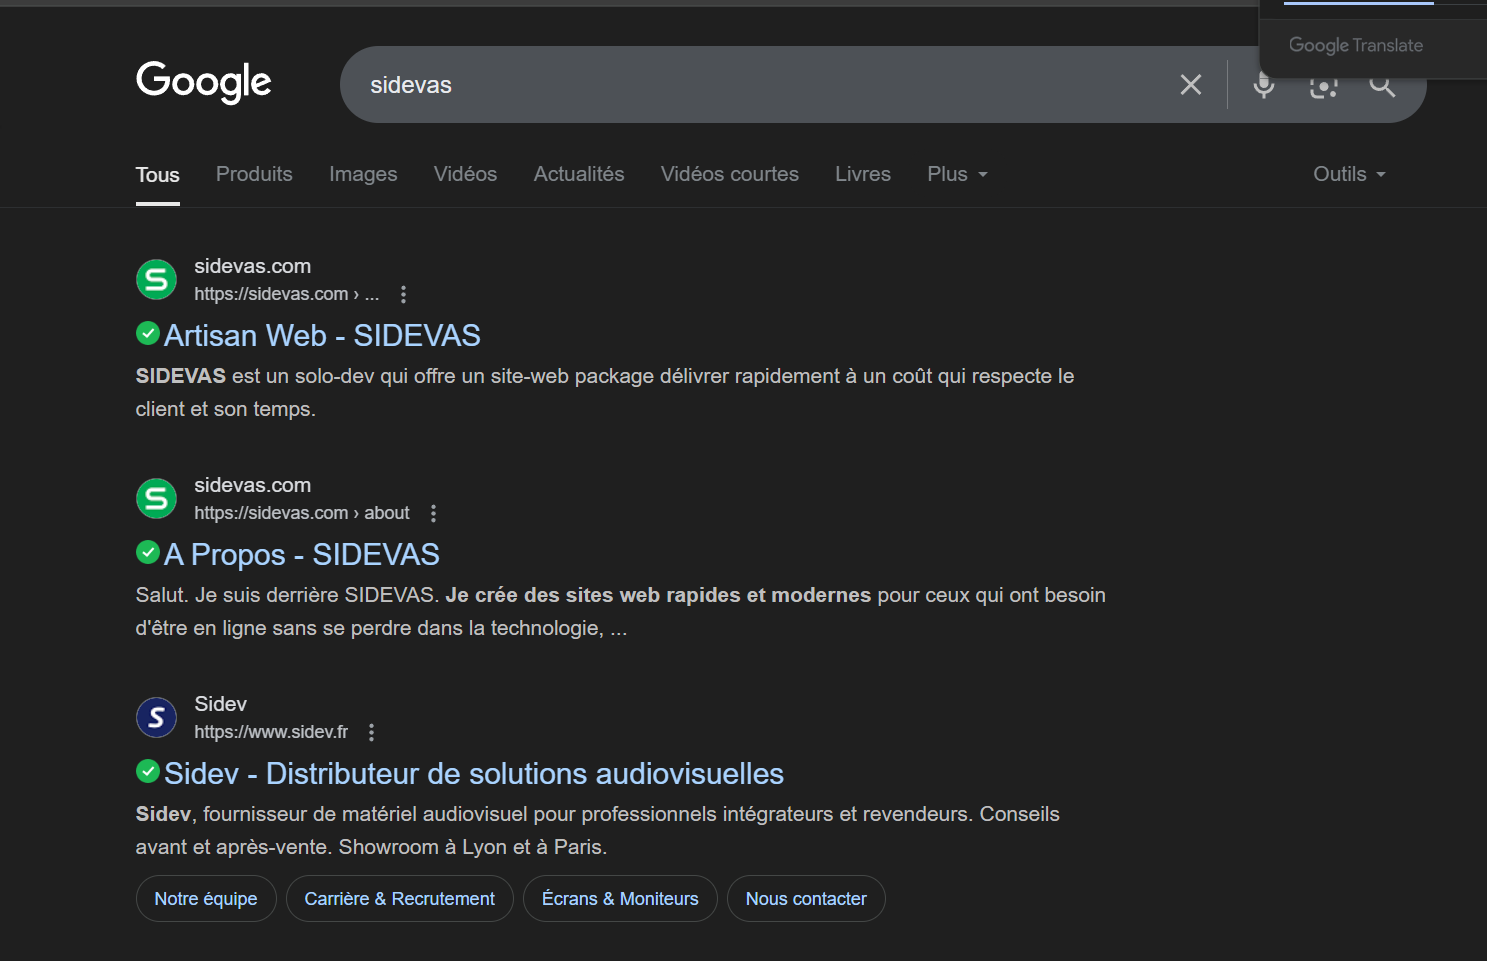Viewport: 1487px width, 961px height.
Task: Expand the Plus dropdown
Action: [957, 174]
